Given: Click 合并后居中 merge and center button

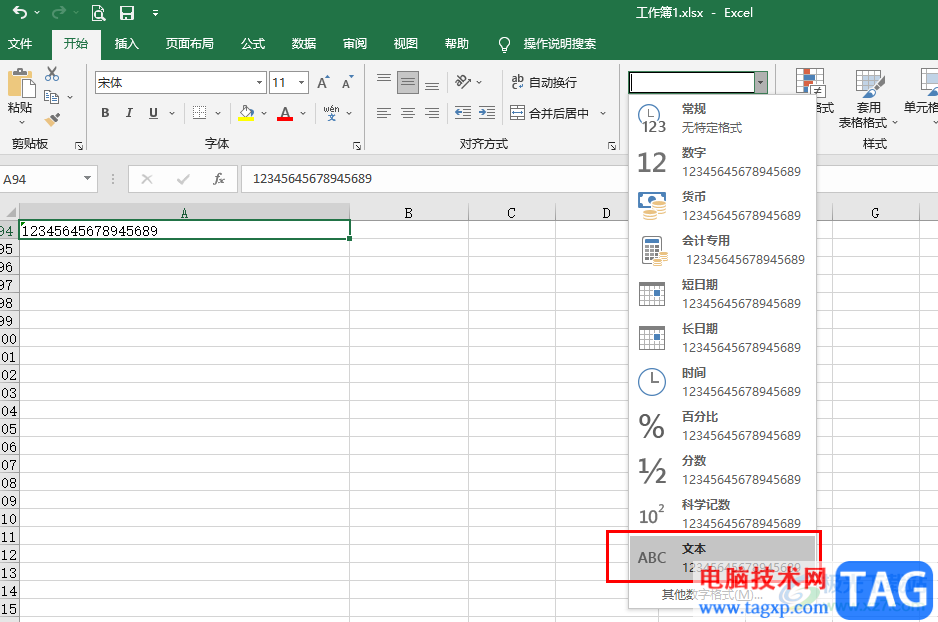Looking at the screenshot, I should [x=550, y=112].
